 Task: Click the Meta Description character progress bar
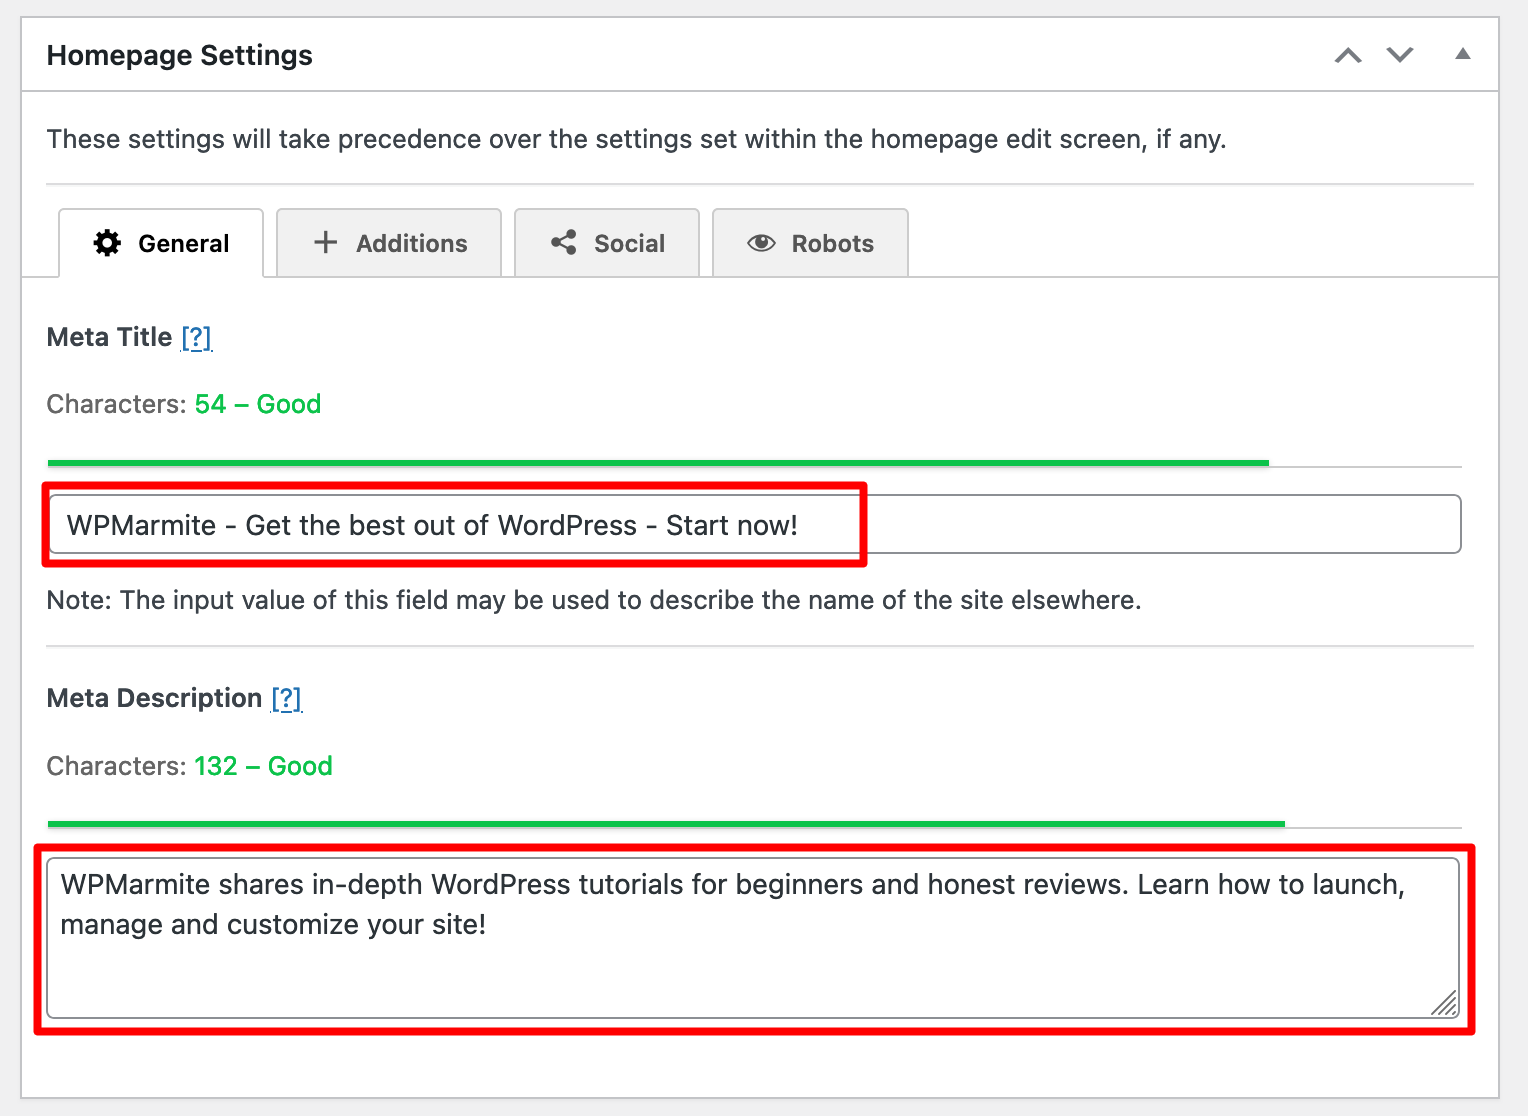(755, 824)
